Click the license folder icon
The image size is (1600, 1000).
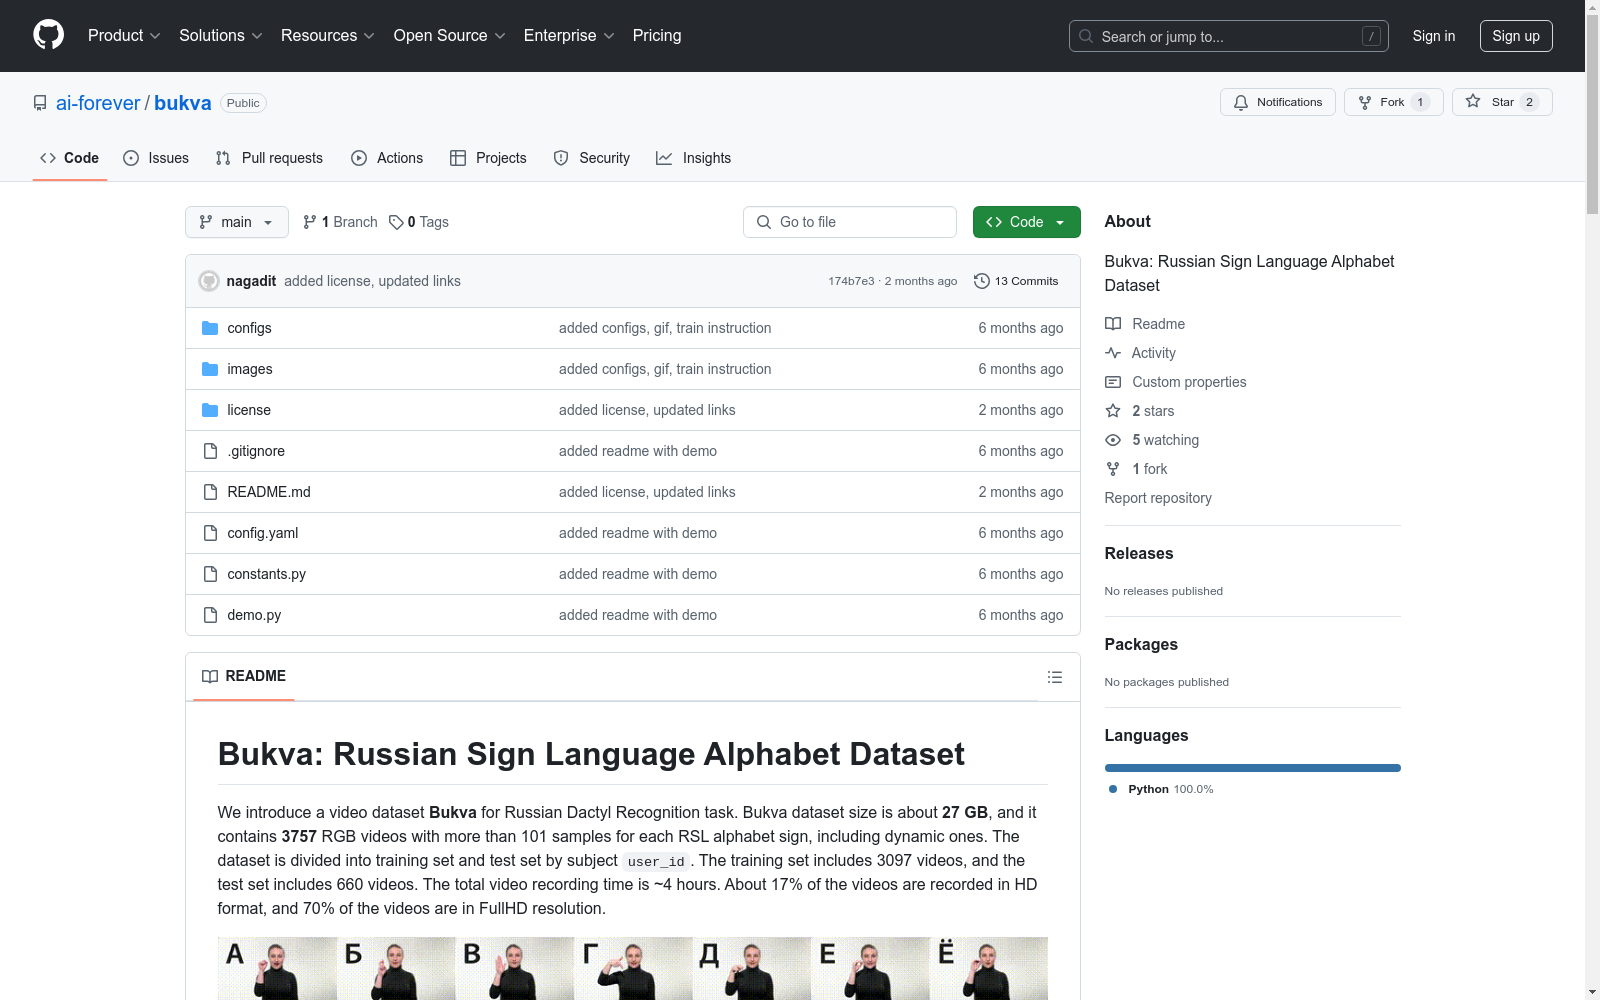[210, 410]
